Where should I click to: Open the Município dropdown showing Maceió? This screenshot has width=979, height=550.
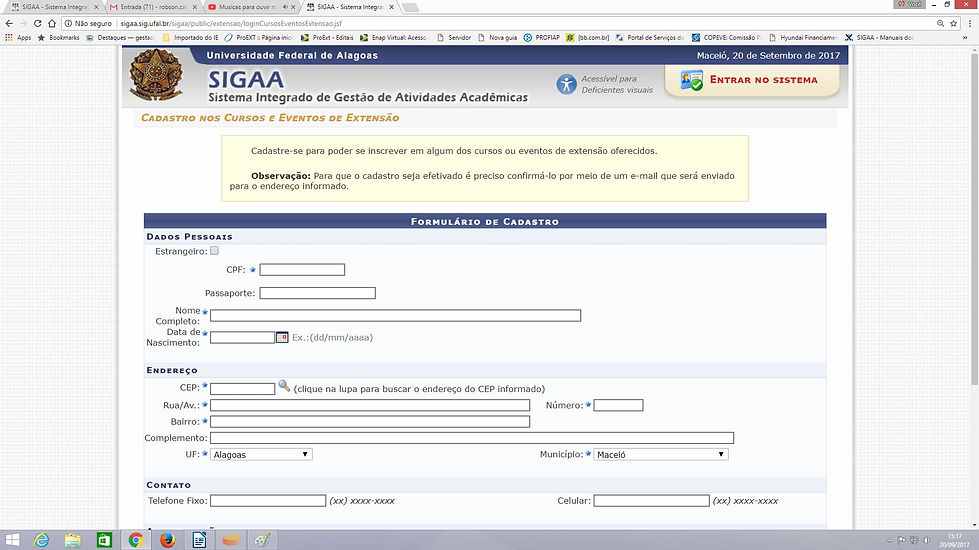(661, 454)
